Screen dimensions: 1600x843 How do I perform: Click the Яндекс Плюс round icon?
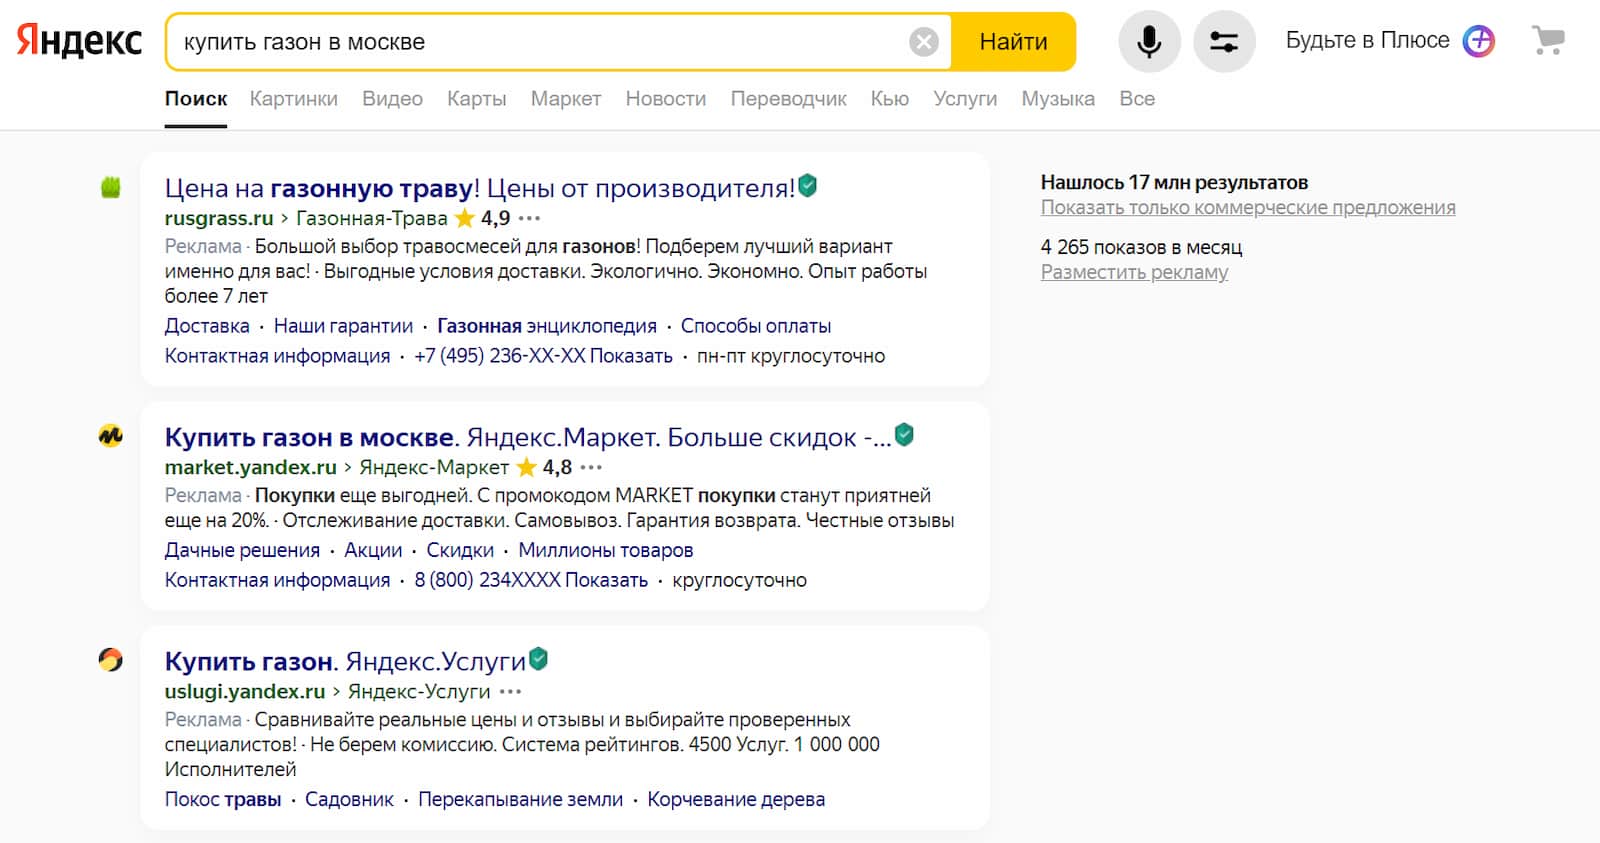coord(1478,41)
